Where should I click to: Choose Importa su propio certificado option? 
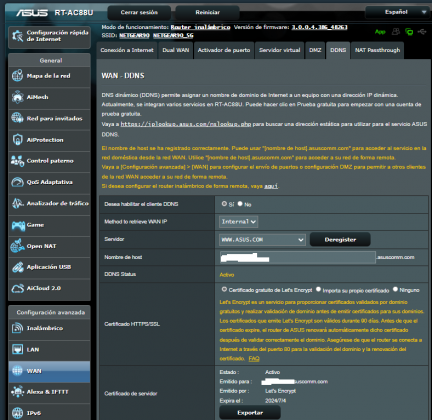click(x=318, y=289)
